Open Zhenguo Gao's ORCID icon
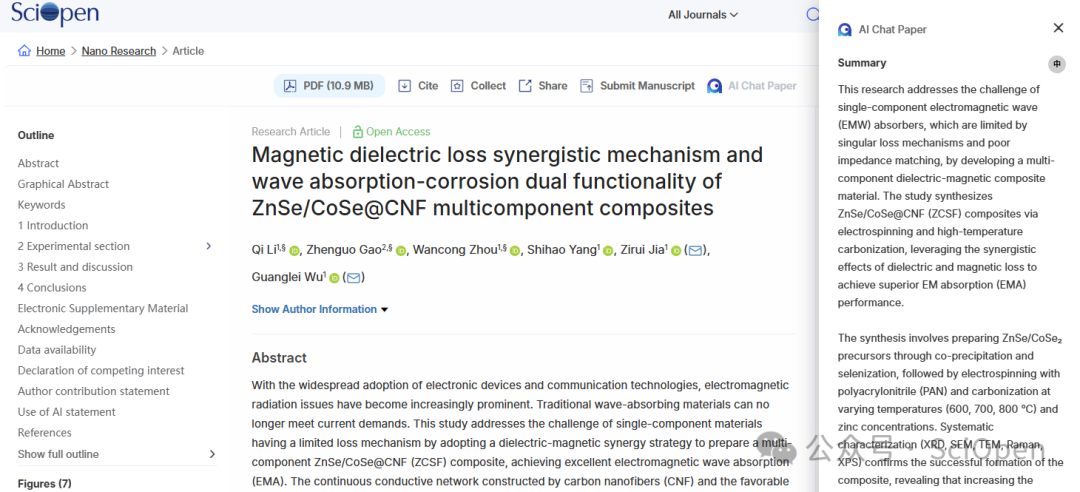 click(x=402, y=251)
